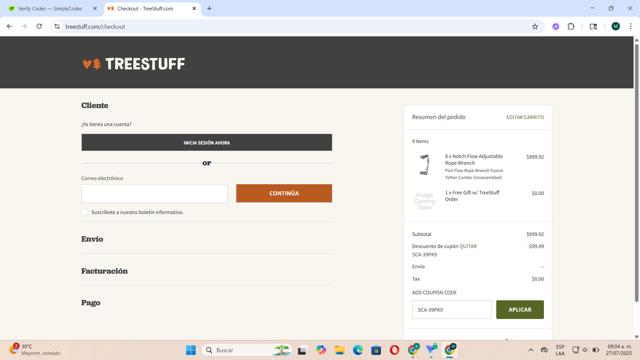Open Chrome three-dot menu

pyautogui.click(x=631, y=27)
